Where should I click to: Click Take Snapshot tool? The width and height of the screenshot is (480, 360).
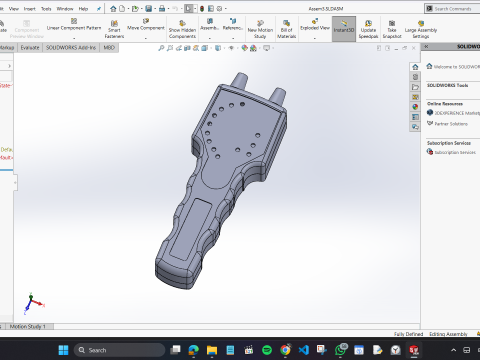tap(392, 29)
